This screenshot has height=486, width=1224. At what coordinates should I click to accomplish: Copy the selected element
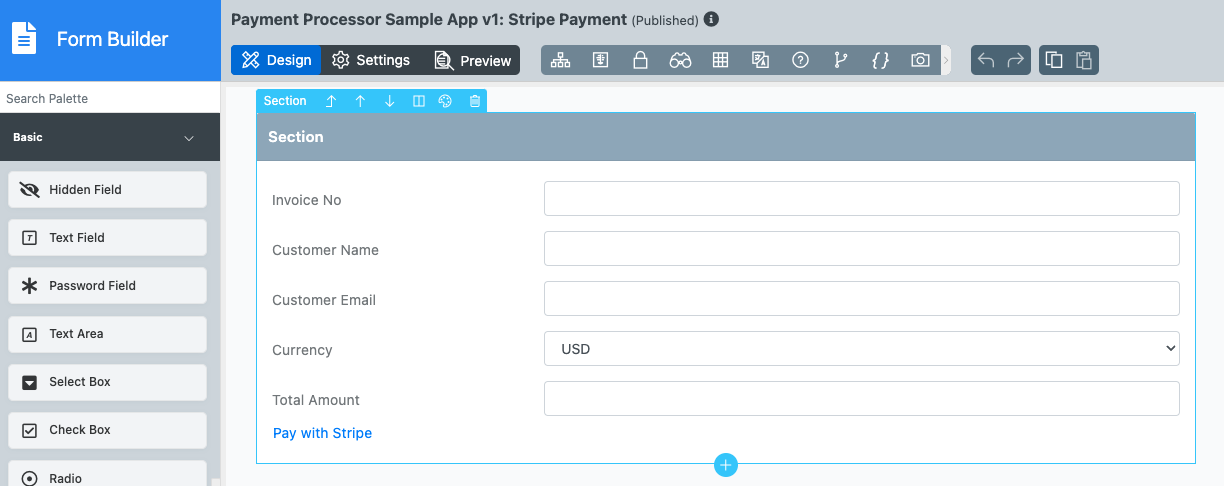point(1054,60)
